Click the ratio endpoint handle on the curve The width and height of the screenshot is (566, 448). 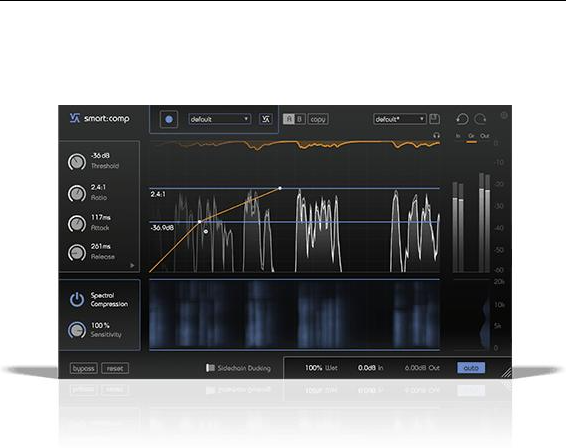(x=280, y=188)
